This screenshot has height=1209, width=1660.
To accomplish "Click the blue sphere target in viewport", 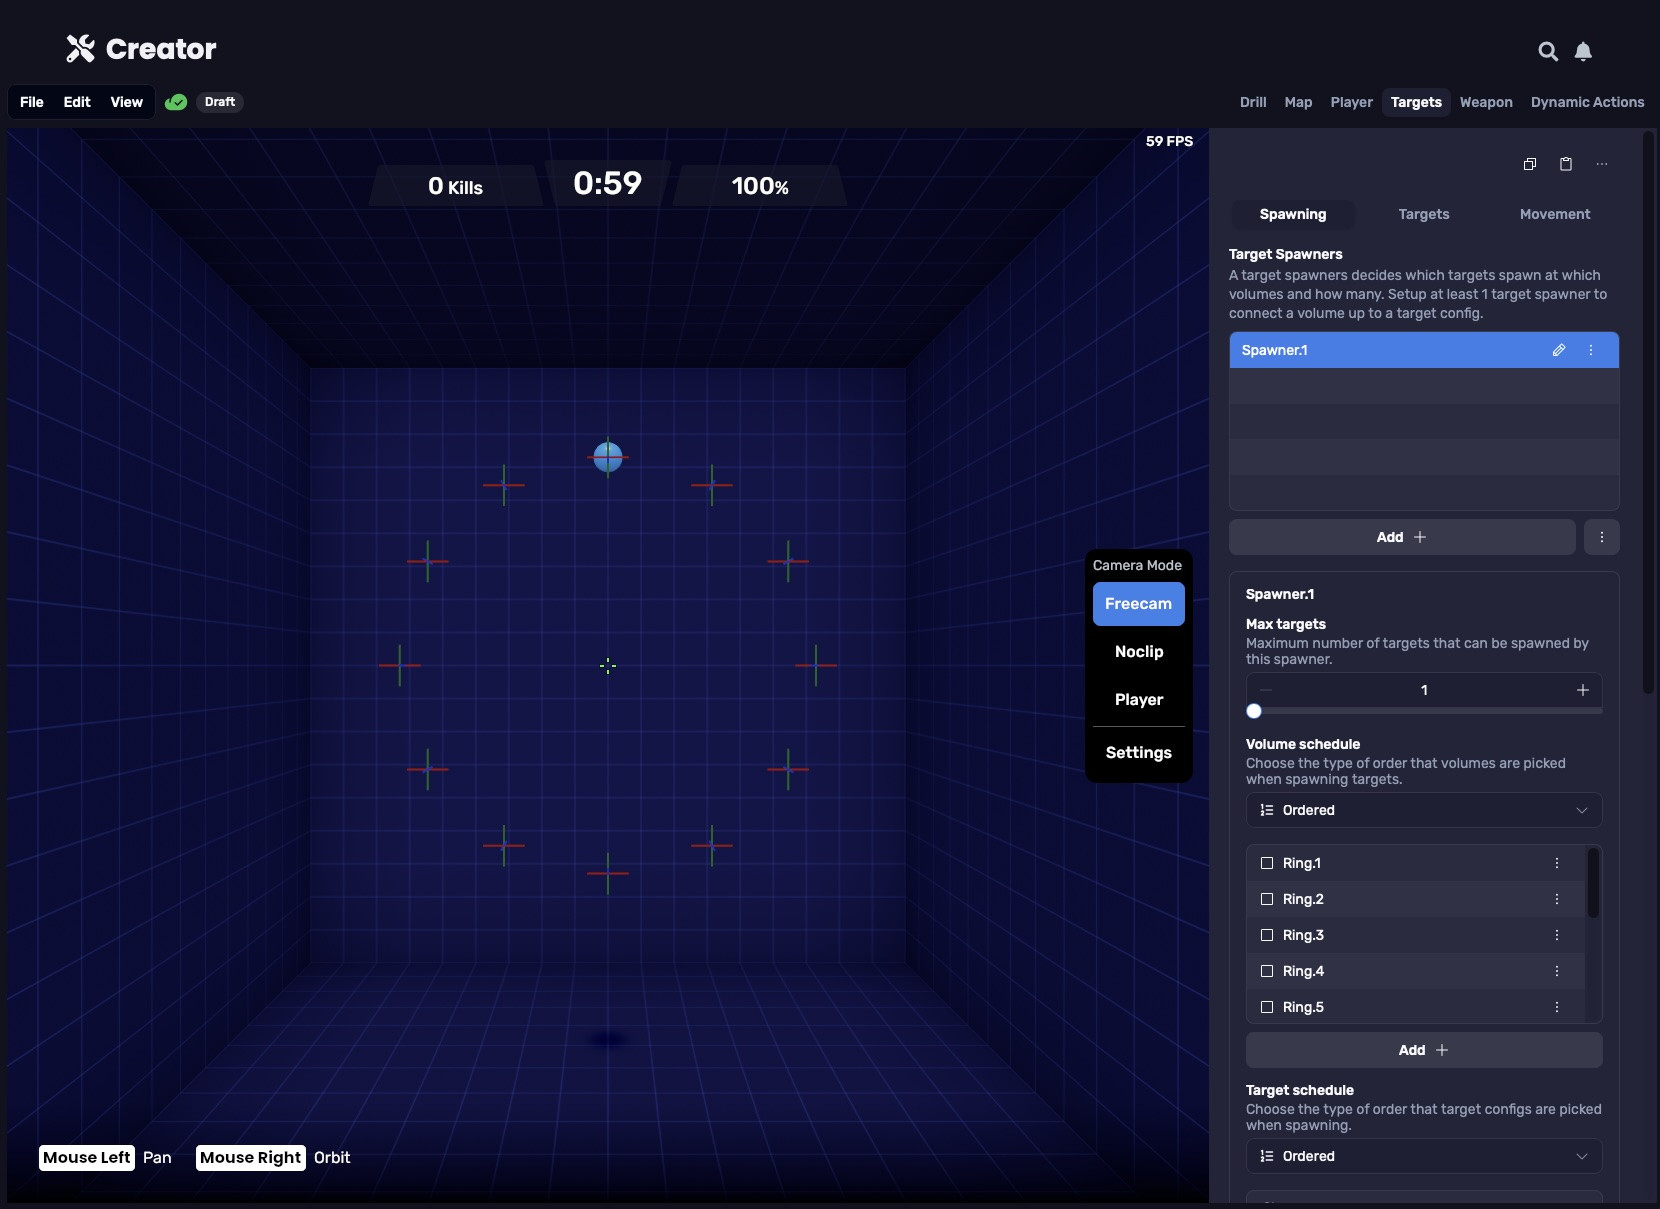I will (x=608, y=457).
